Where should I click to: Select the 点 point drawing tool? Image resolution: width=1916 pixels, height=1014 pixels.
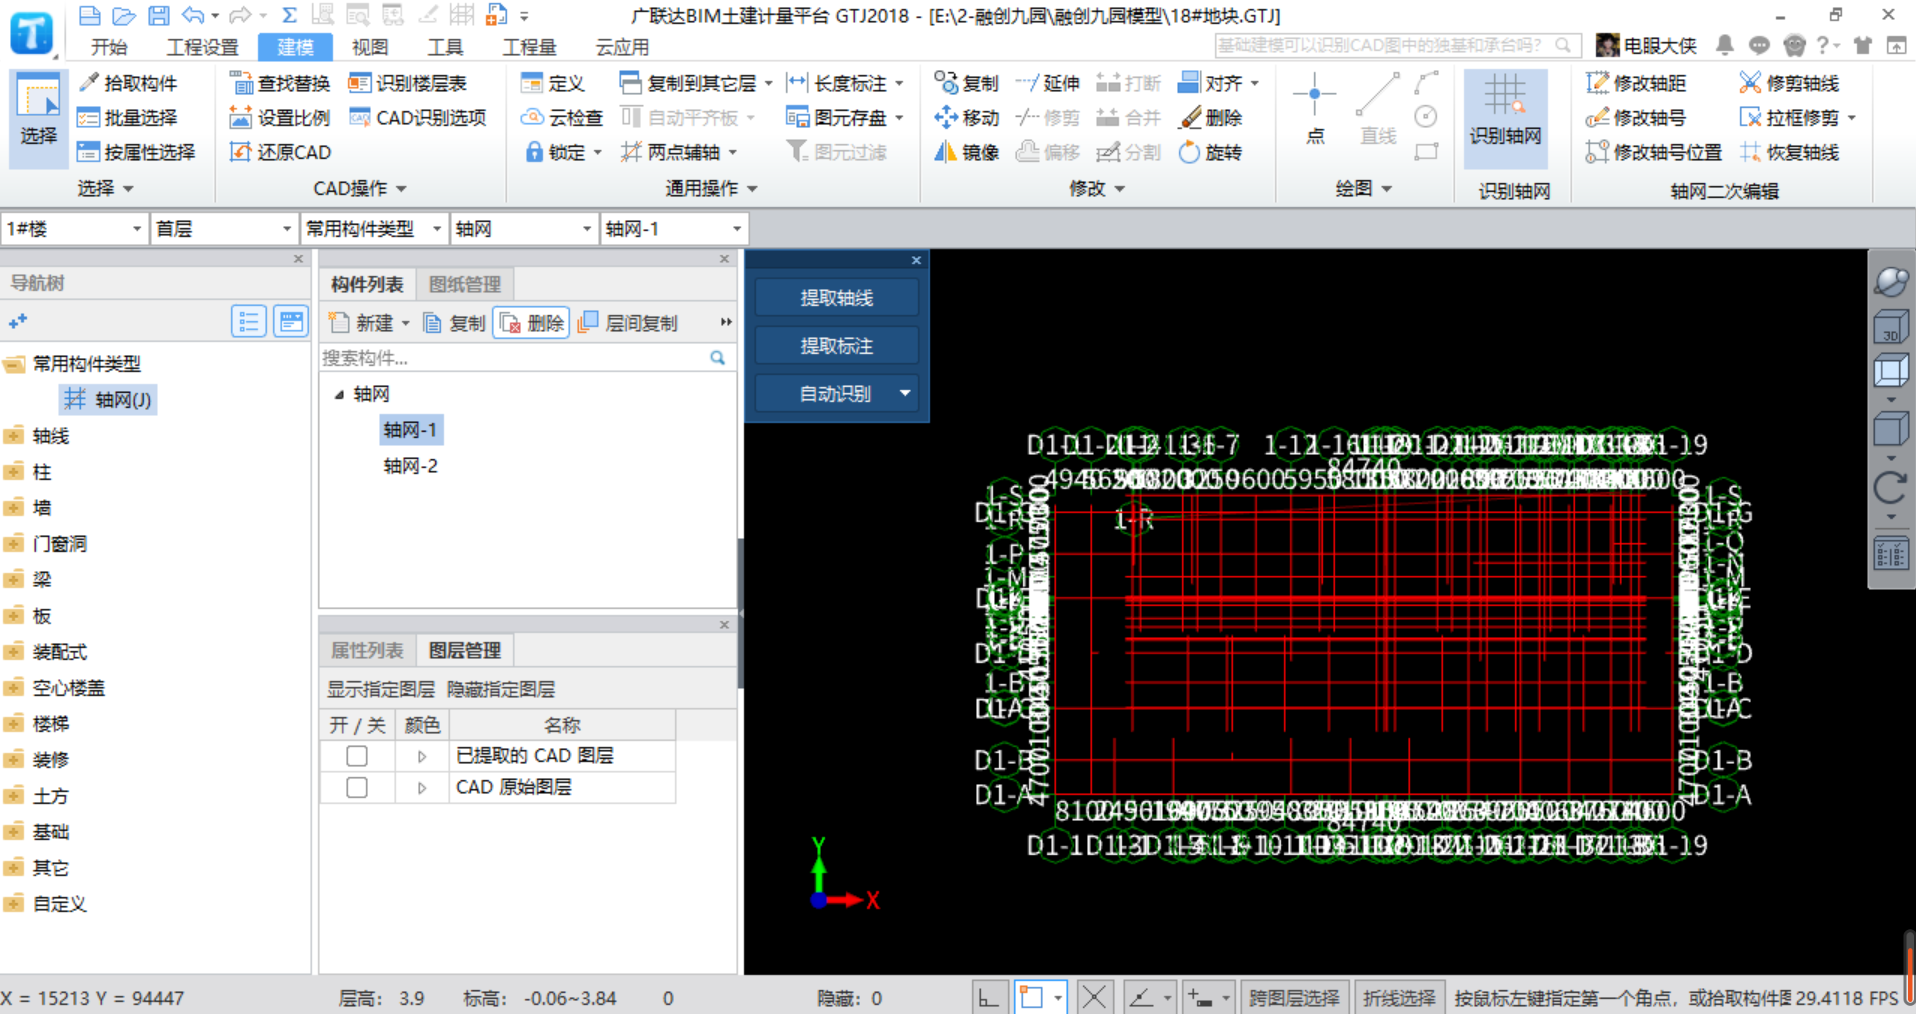(1315, 110)
